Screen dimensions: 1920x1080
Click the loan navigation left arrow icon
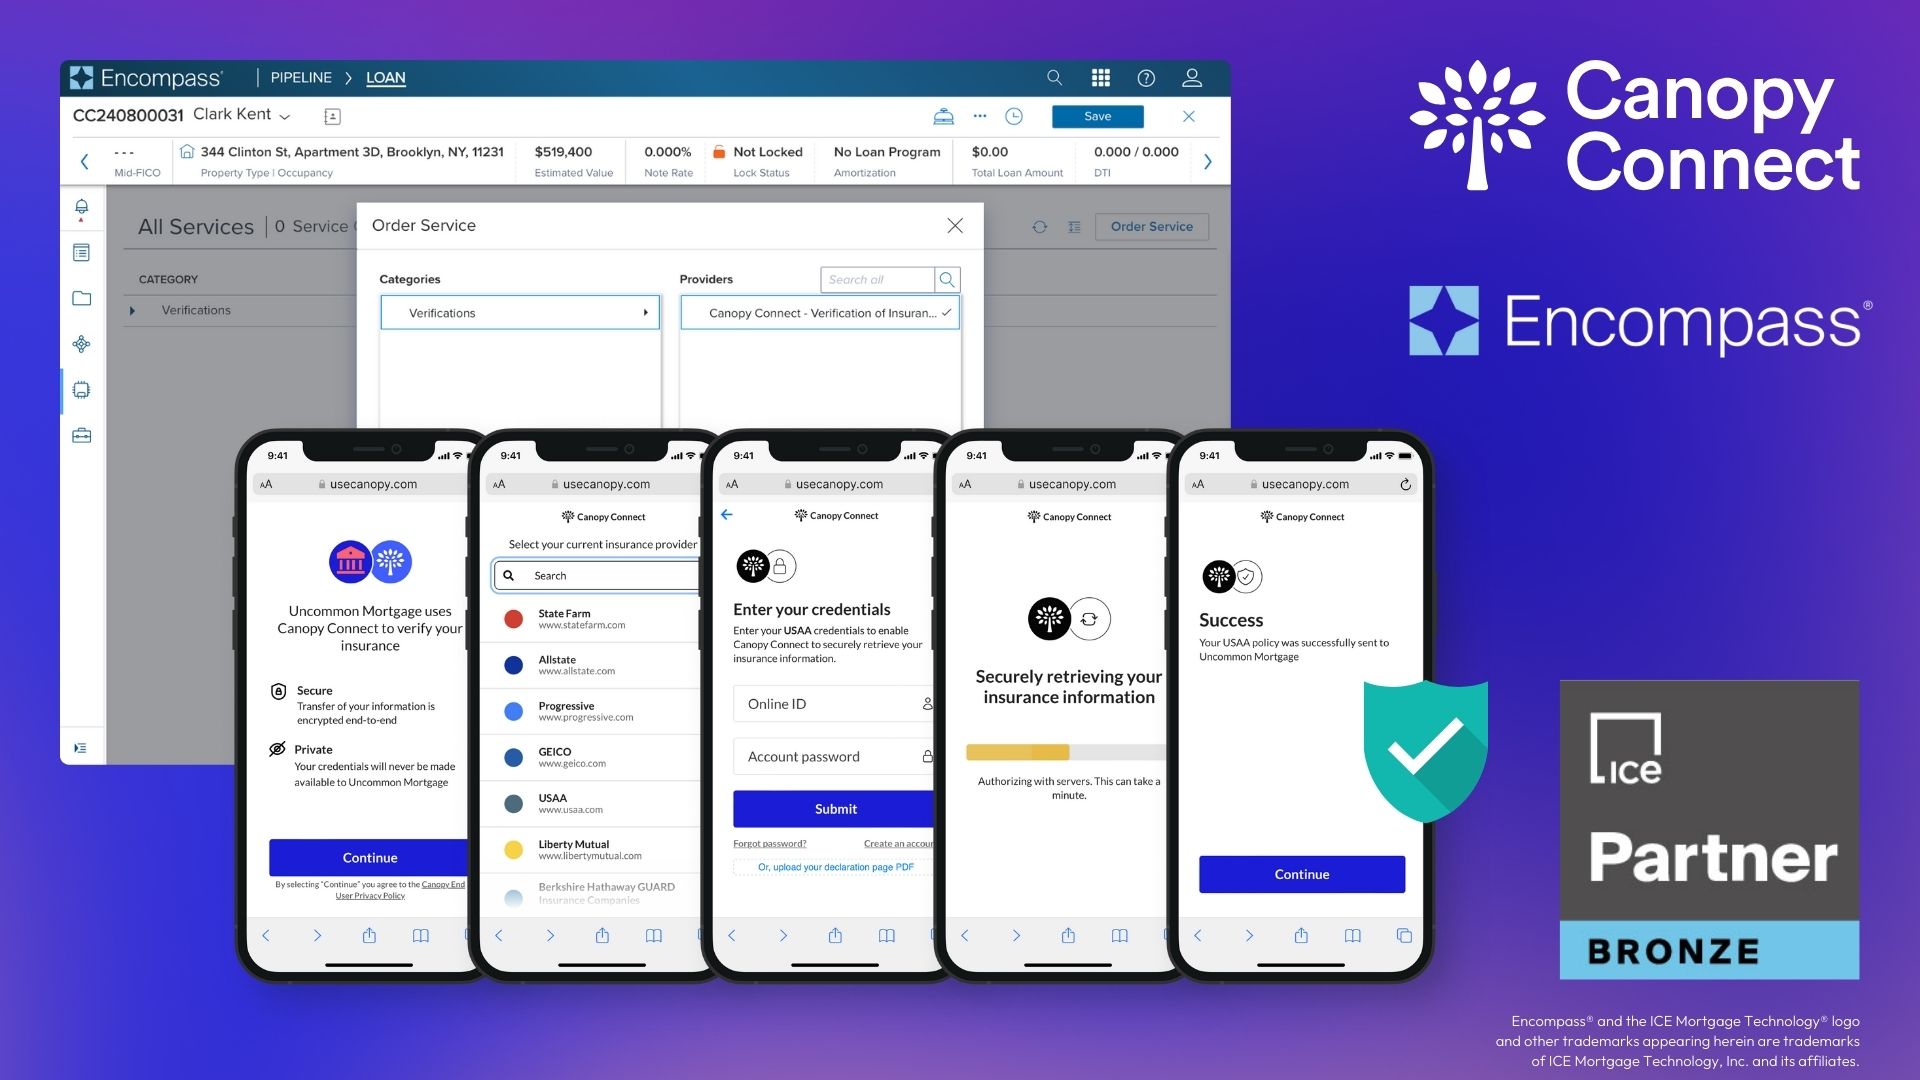coord(82,160)
